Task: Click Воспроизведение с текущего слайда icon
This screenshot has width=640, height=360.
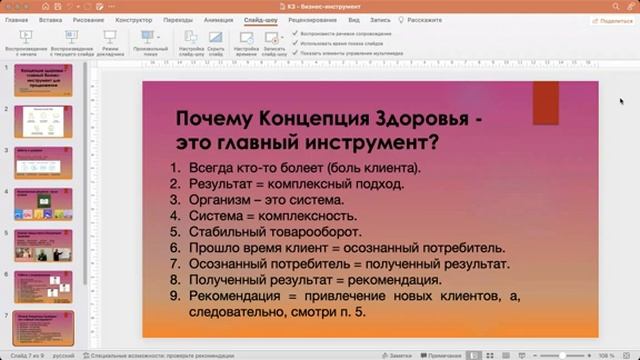Action: pos(72,37)
